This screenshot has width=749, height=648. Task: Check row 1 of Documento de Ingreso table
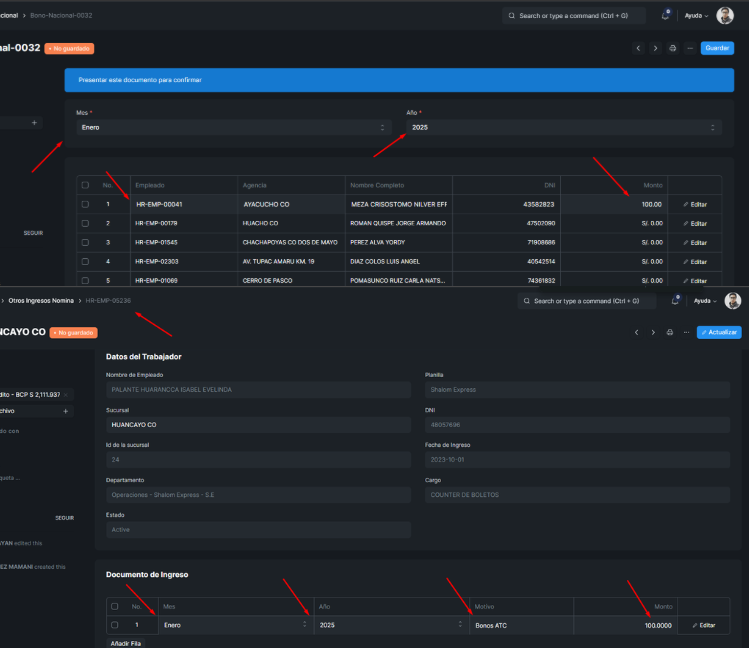tap(115, 625)
